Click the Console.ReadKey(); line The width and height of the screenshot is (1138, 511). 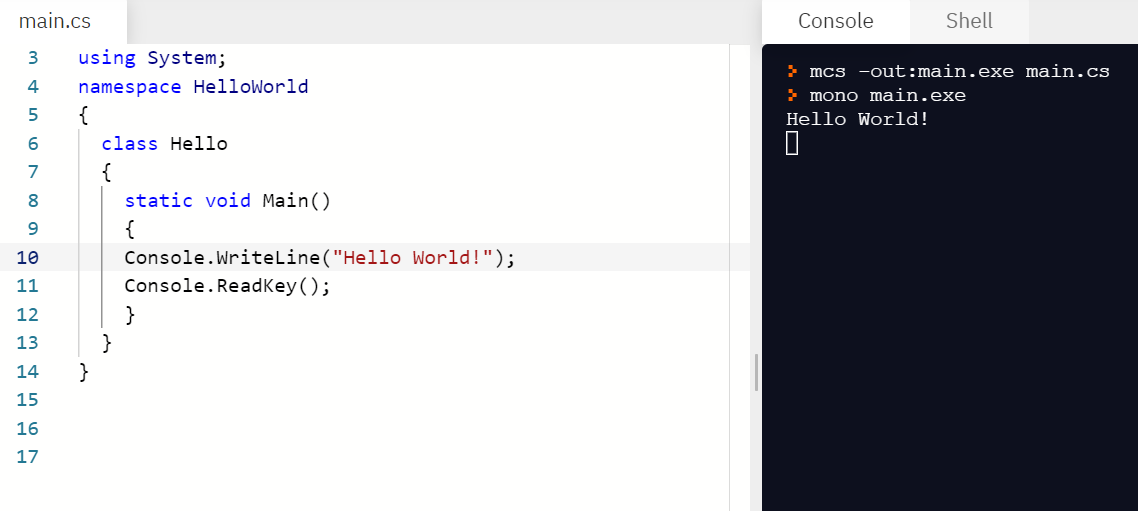227,286
